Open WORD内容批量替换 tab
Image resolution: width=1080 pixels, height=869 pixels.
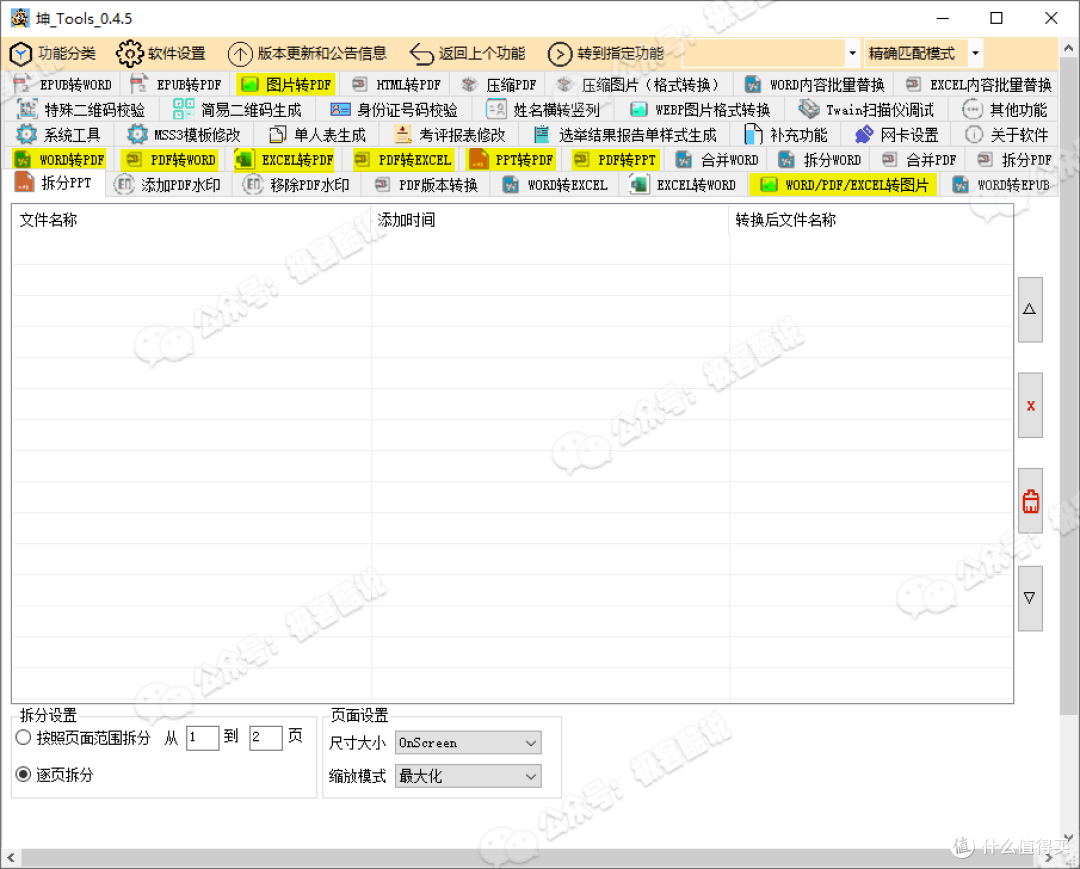[x=815, y=85]
